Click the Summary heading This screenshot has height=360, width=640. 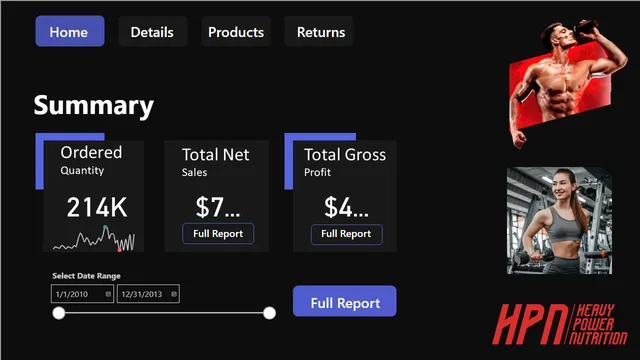93,106
